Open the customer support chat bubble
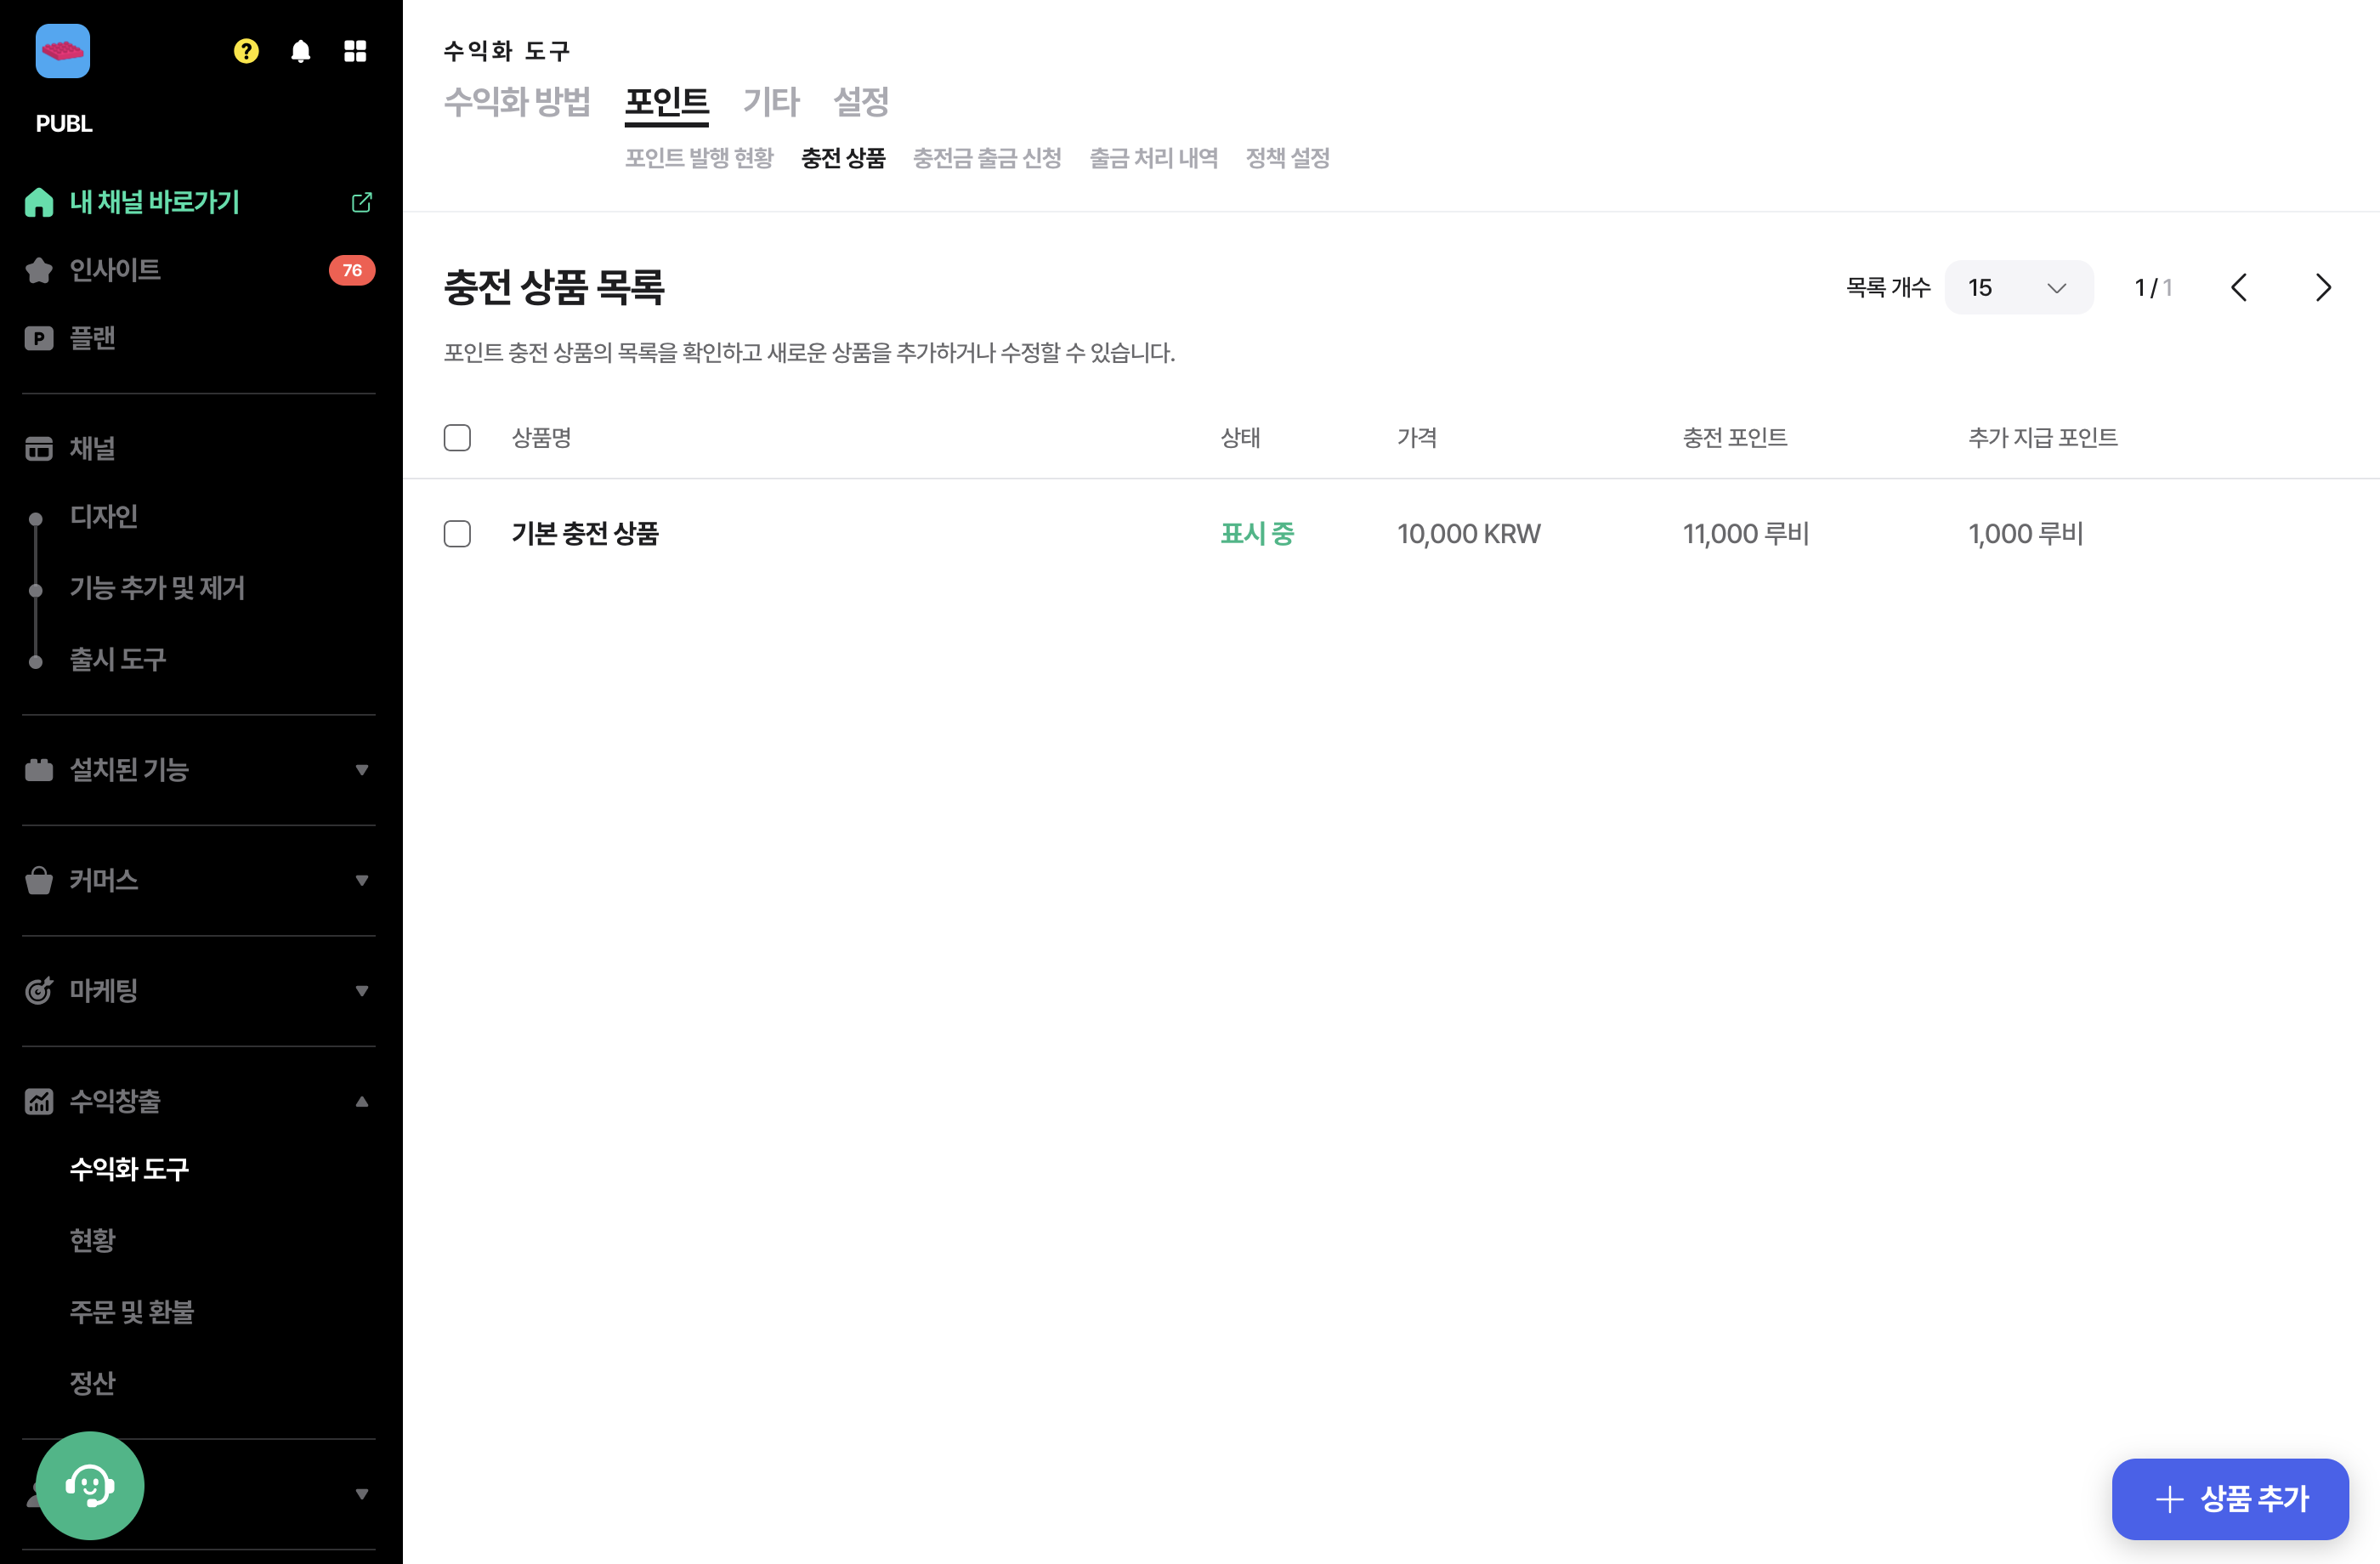Screen dimensions: 2380x1564 [x=90, y=1485]
